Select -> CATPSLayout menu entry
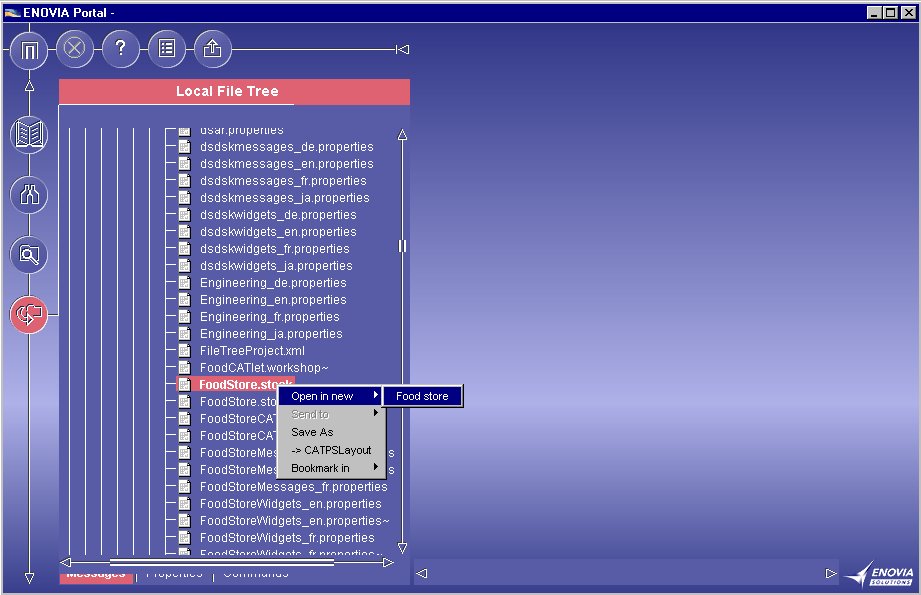The width and height of the screenshot is (921, 595). point(331,451)
